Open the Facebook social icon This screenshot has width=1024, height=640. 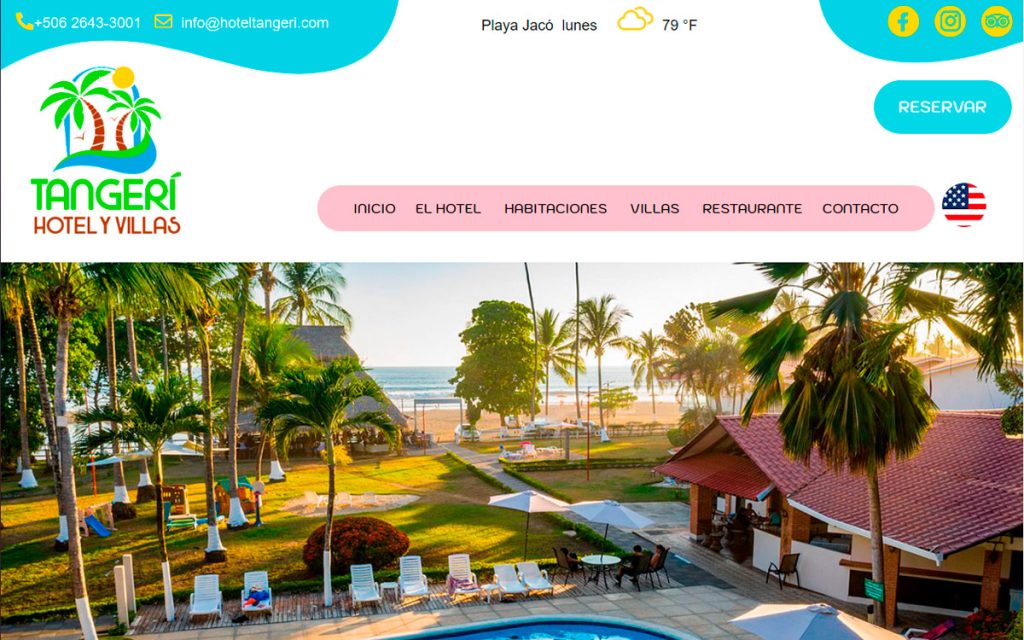pos(903,22)
